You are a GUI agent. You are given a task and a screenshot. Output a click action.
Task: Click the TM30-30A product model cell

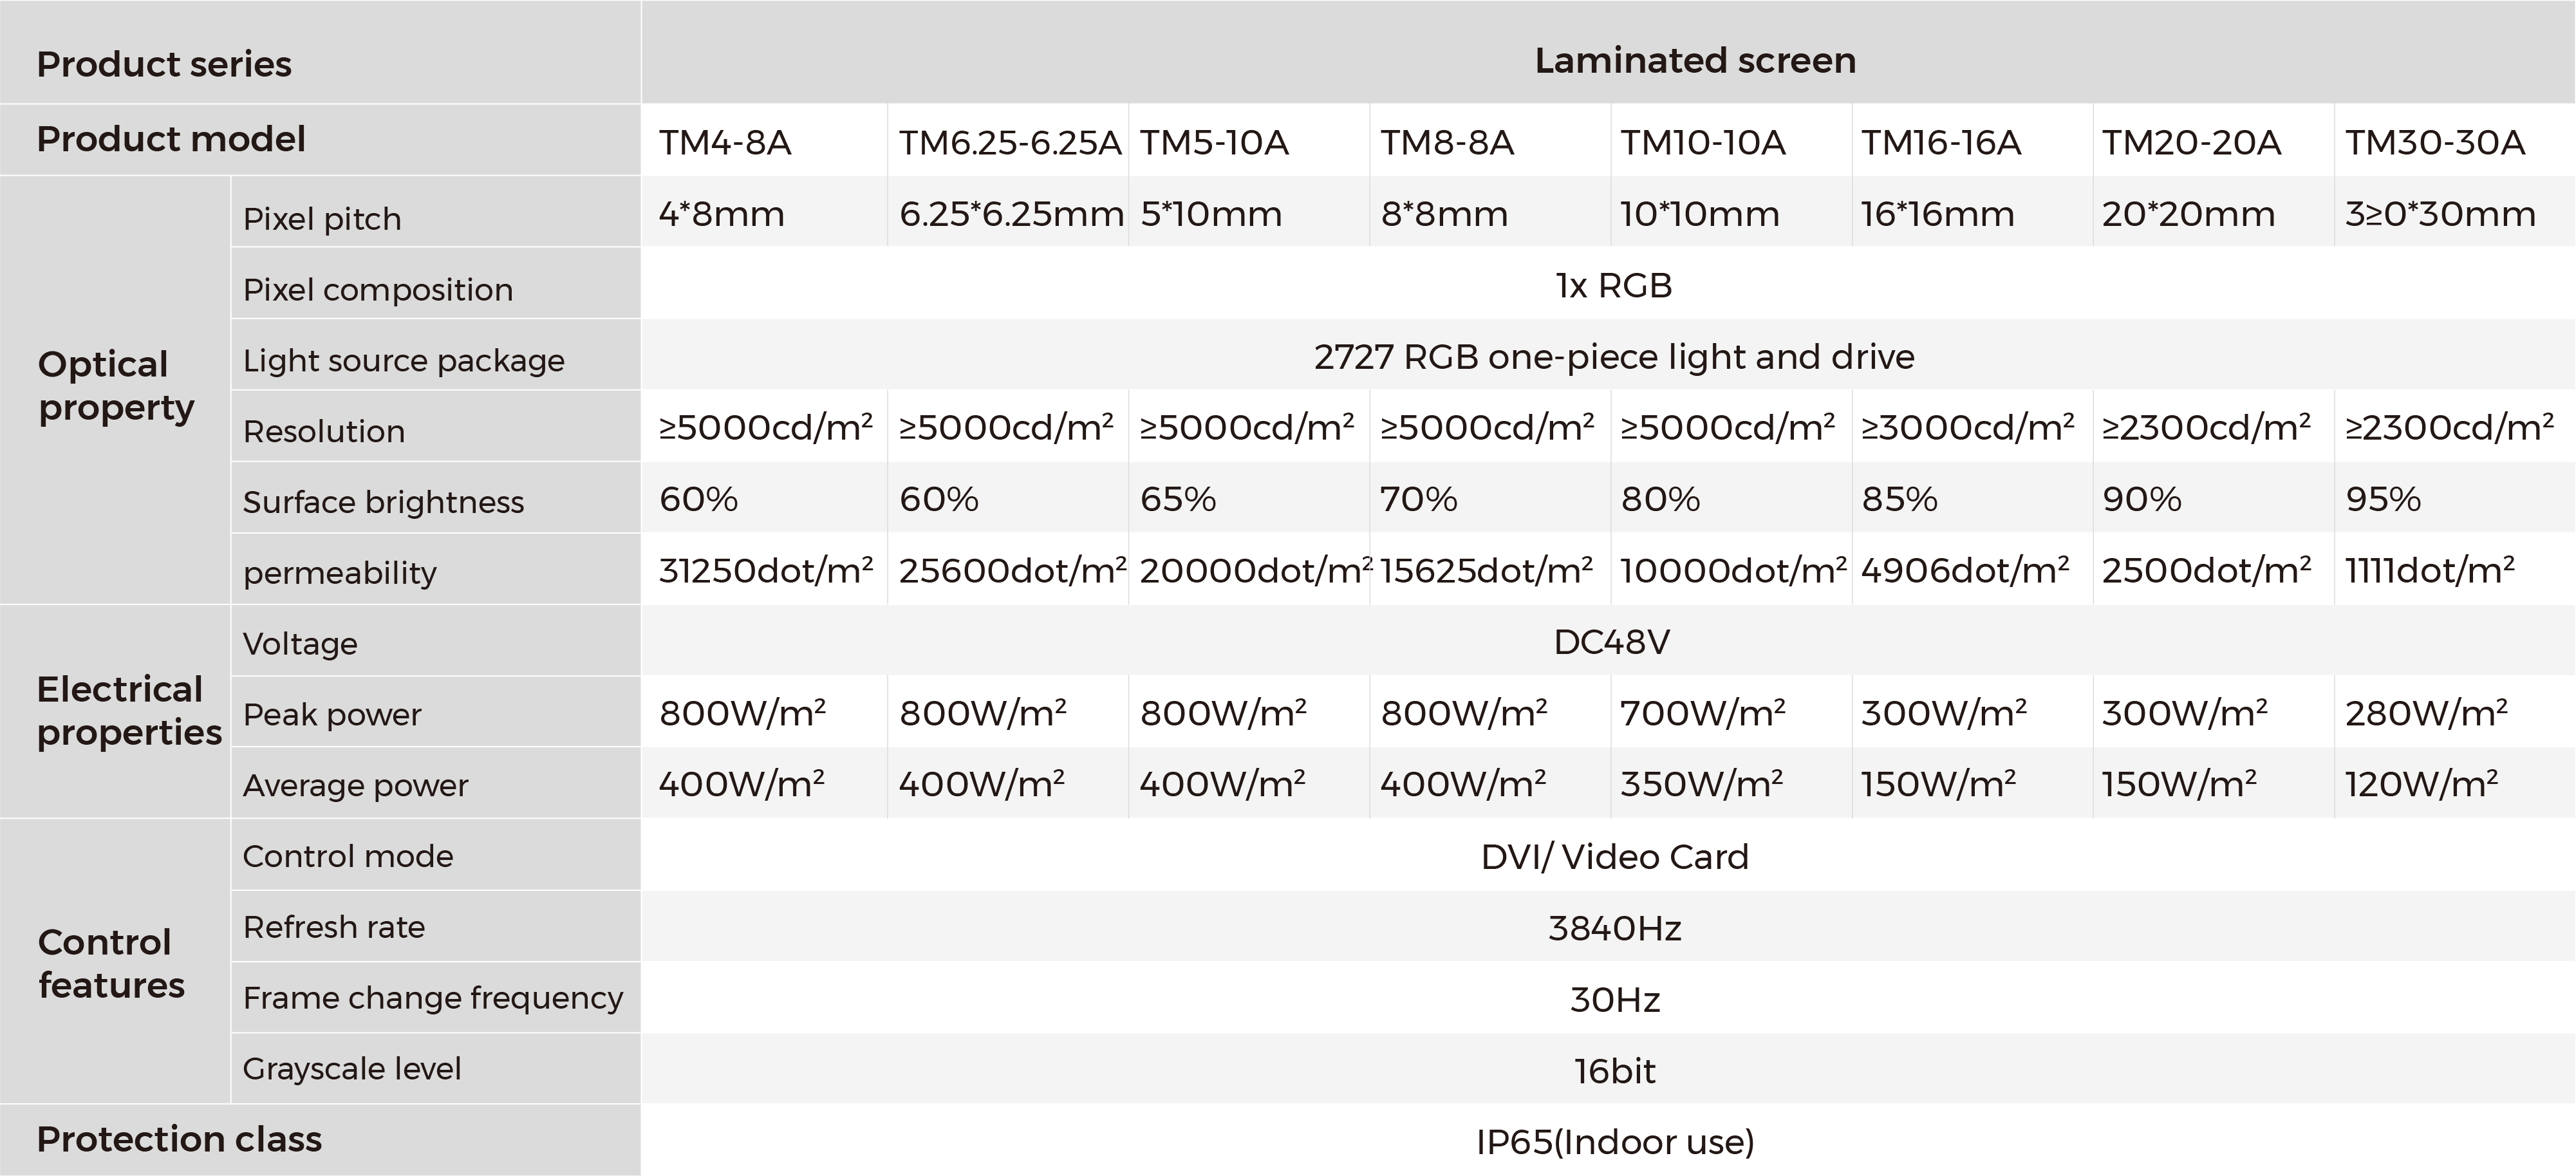pyautogui.click(x=2455, y=141)
